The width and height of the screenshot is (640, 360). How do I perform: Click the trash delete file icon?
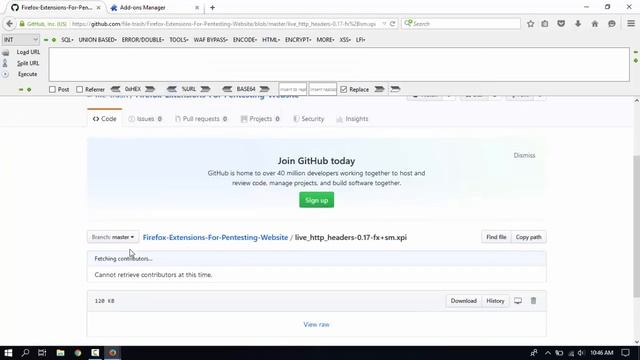(x=533, y=301)
